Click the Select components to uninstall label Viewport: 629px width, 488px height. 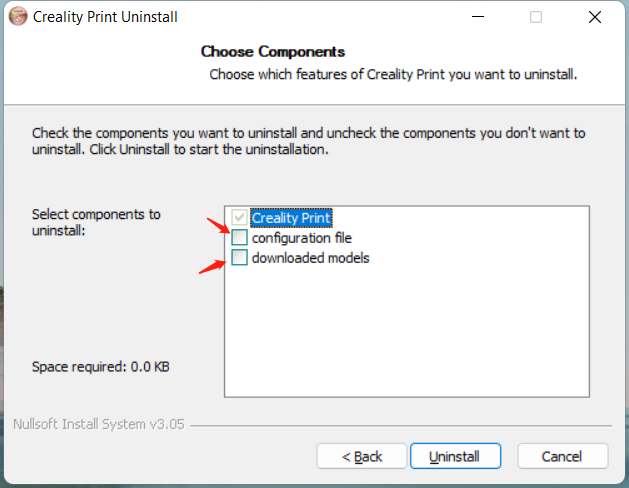pos(96,223)
